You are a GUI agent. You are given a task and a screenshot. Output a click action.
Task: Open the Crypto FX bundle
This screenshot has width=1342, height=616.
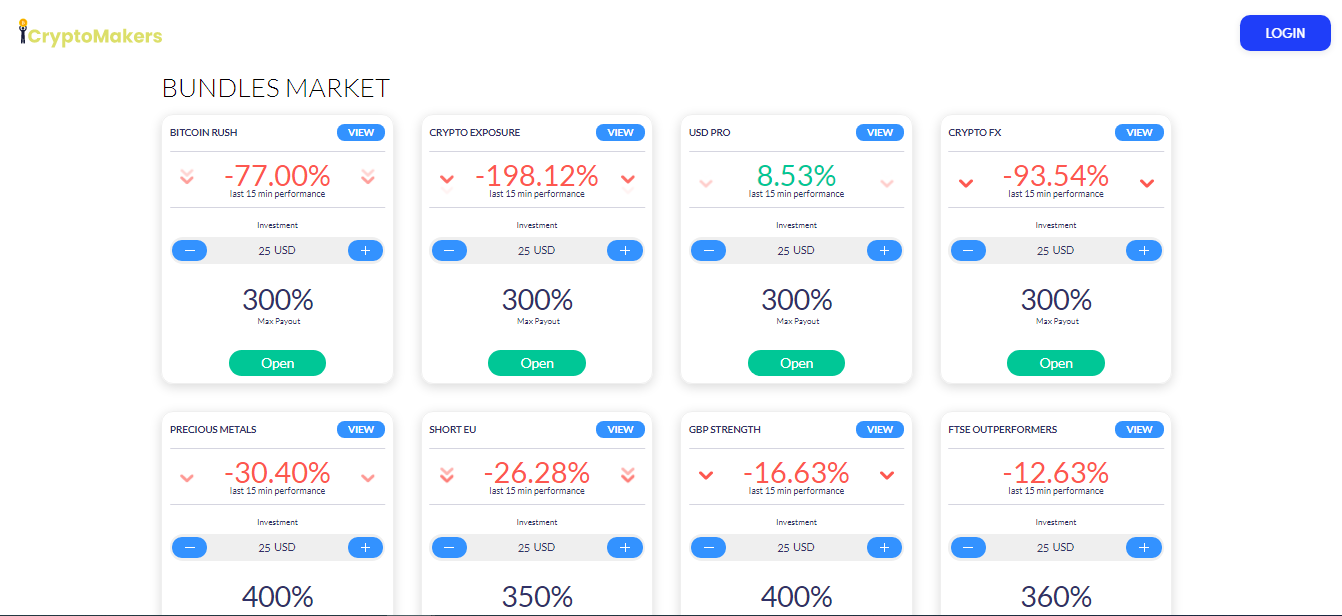pos(1056,363)
